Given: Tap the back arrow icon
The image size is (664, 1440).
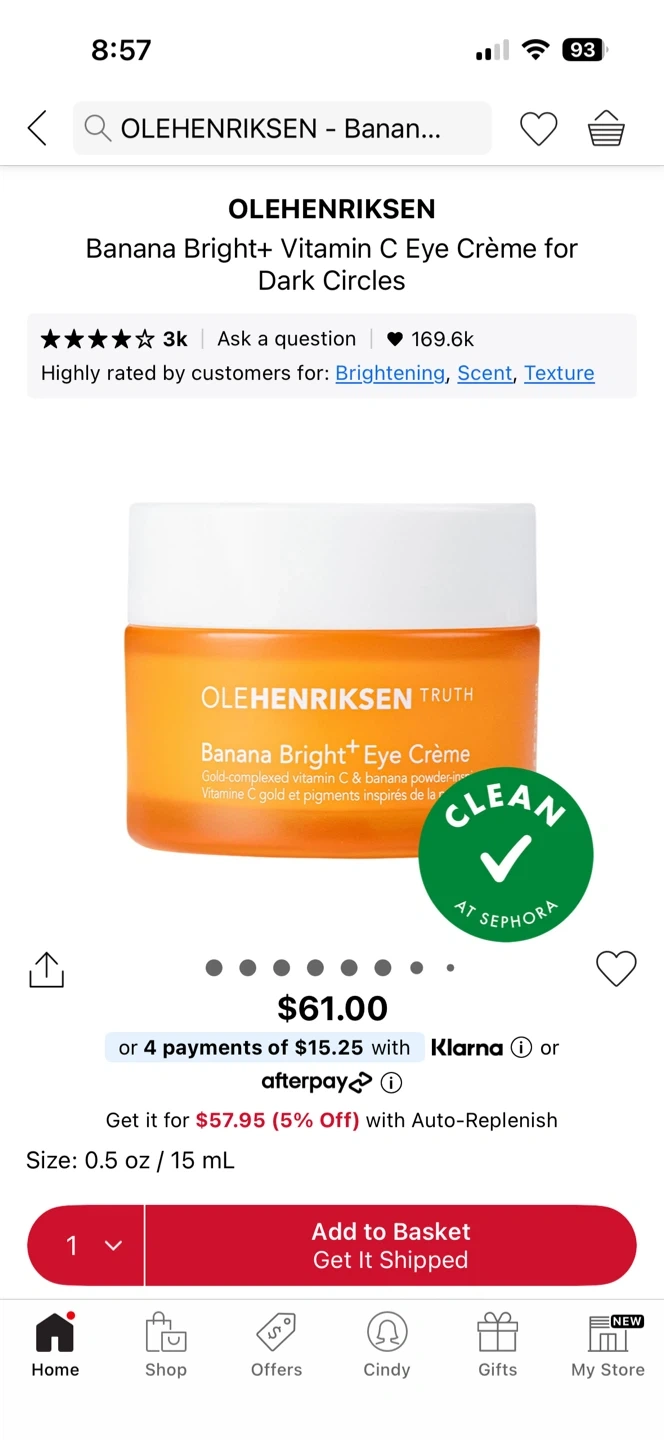Looking at the screenshot, I should coord(37,128).
